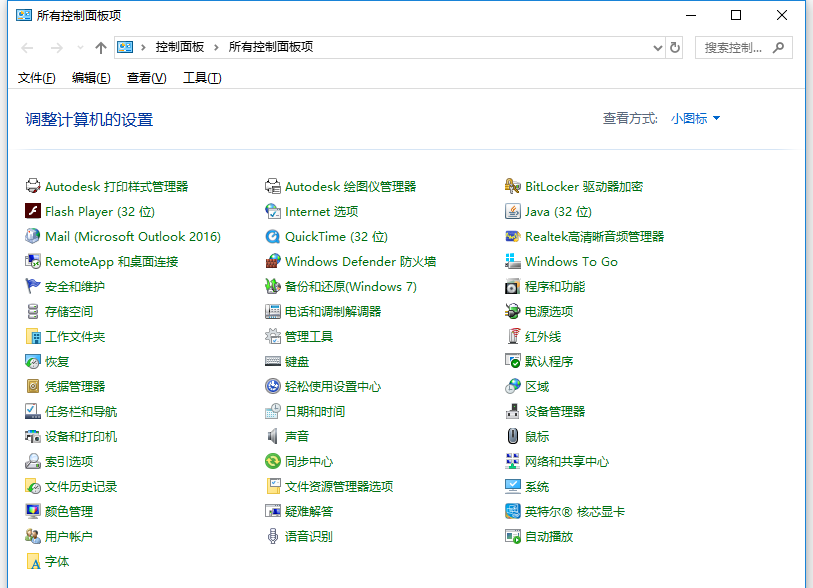Open the 备份和还原(Windows 7) link

pyautogui.click(x=351, y=286)
